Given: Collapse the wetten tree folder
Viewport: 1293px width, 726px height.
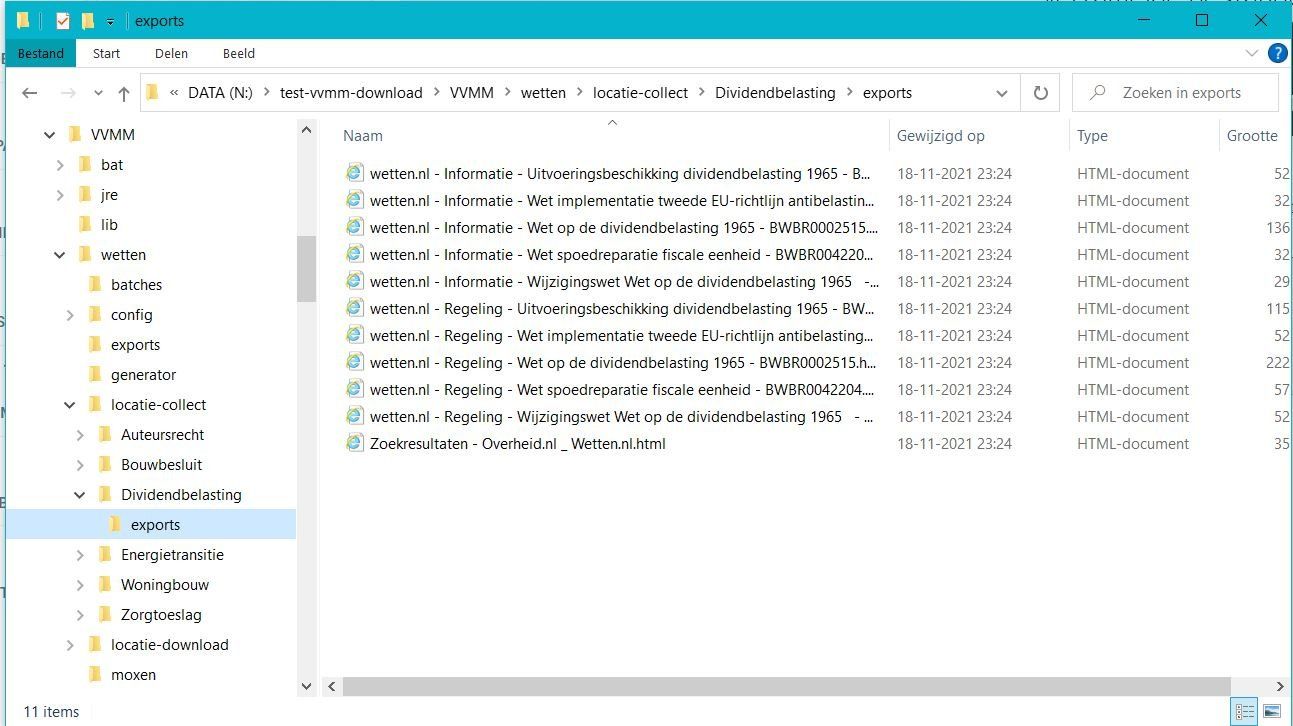Looking at the screenshot, I should coord(60,255).
